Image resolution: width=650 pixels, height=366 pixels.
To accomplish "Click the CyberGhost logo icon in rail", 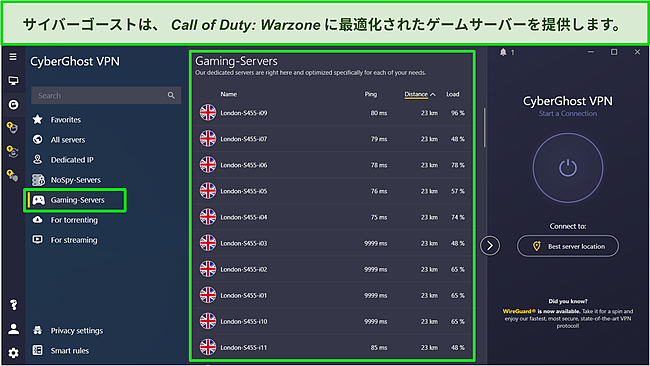I will (x=13, y=104).
